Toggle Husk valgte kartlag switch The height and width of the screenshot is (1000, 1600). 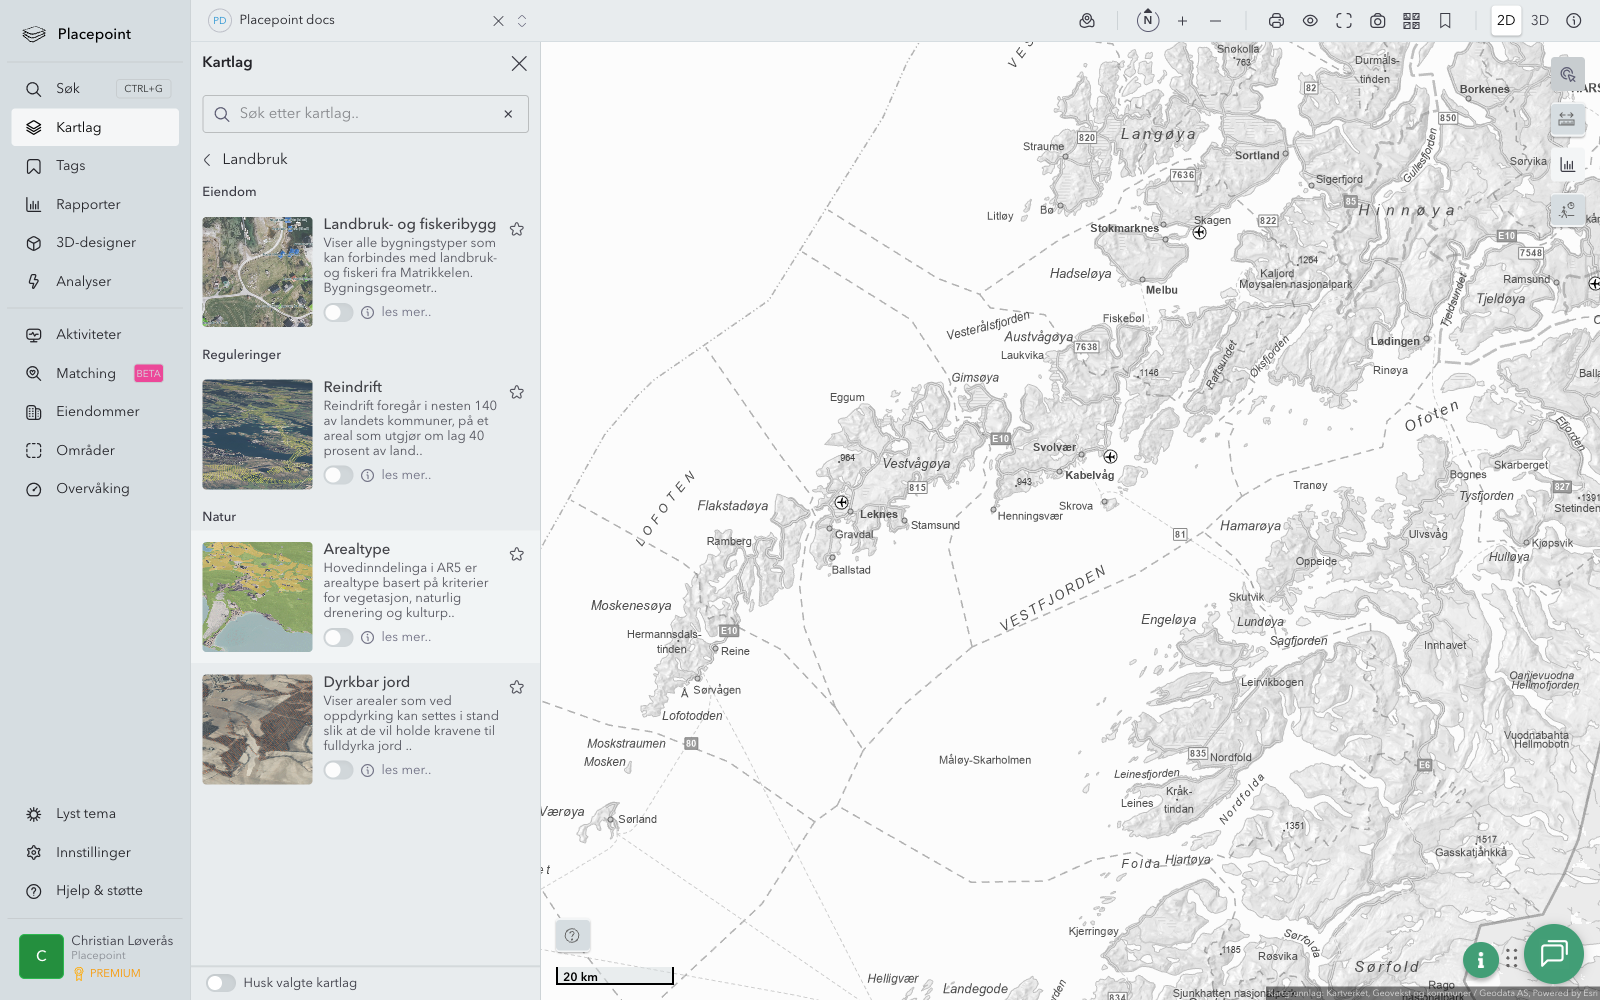(x=221, y=983)
